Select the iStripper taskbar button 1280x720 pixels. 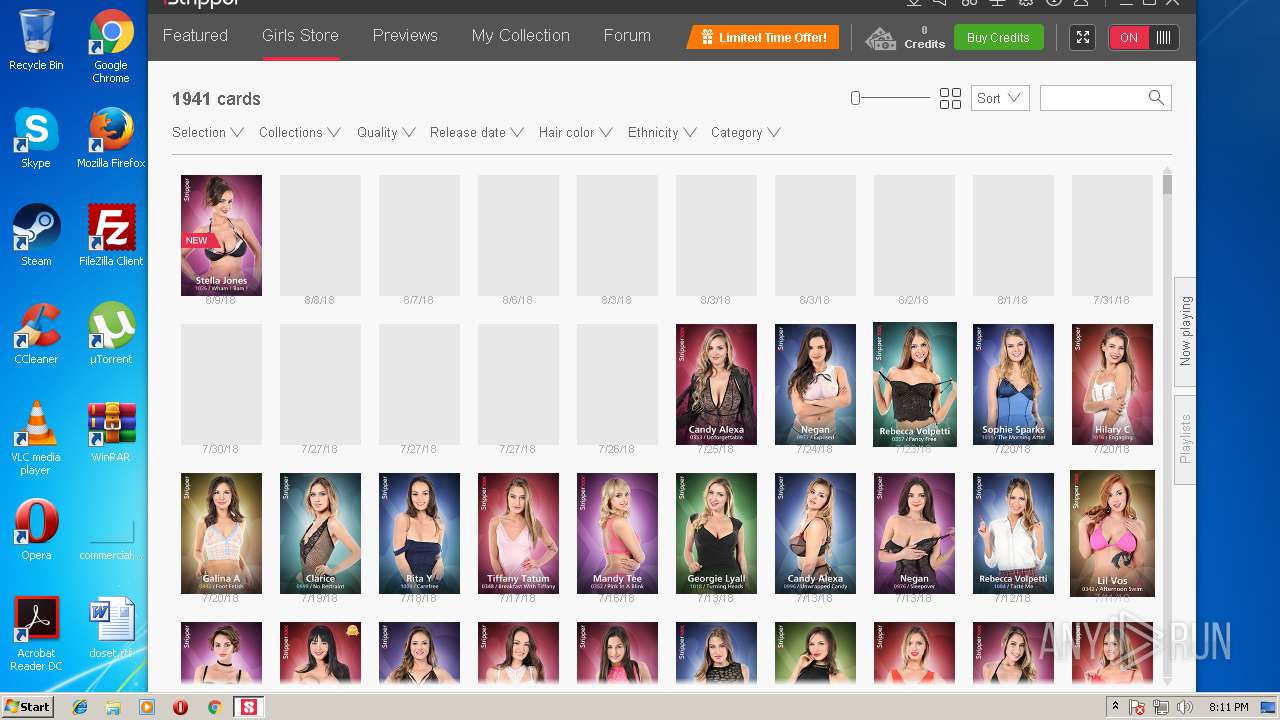tap(249, 707)
